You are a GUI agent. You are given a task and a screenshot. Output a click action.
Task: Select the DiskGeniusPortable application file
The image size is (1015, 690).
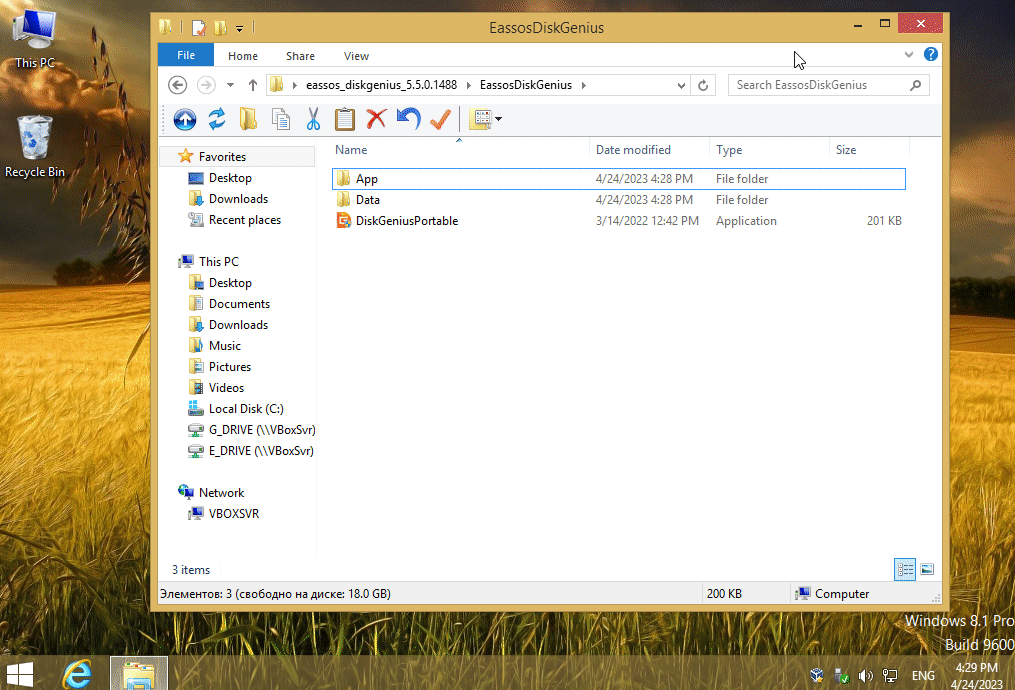(619, 221)
